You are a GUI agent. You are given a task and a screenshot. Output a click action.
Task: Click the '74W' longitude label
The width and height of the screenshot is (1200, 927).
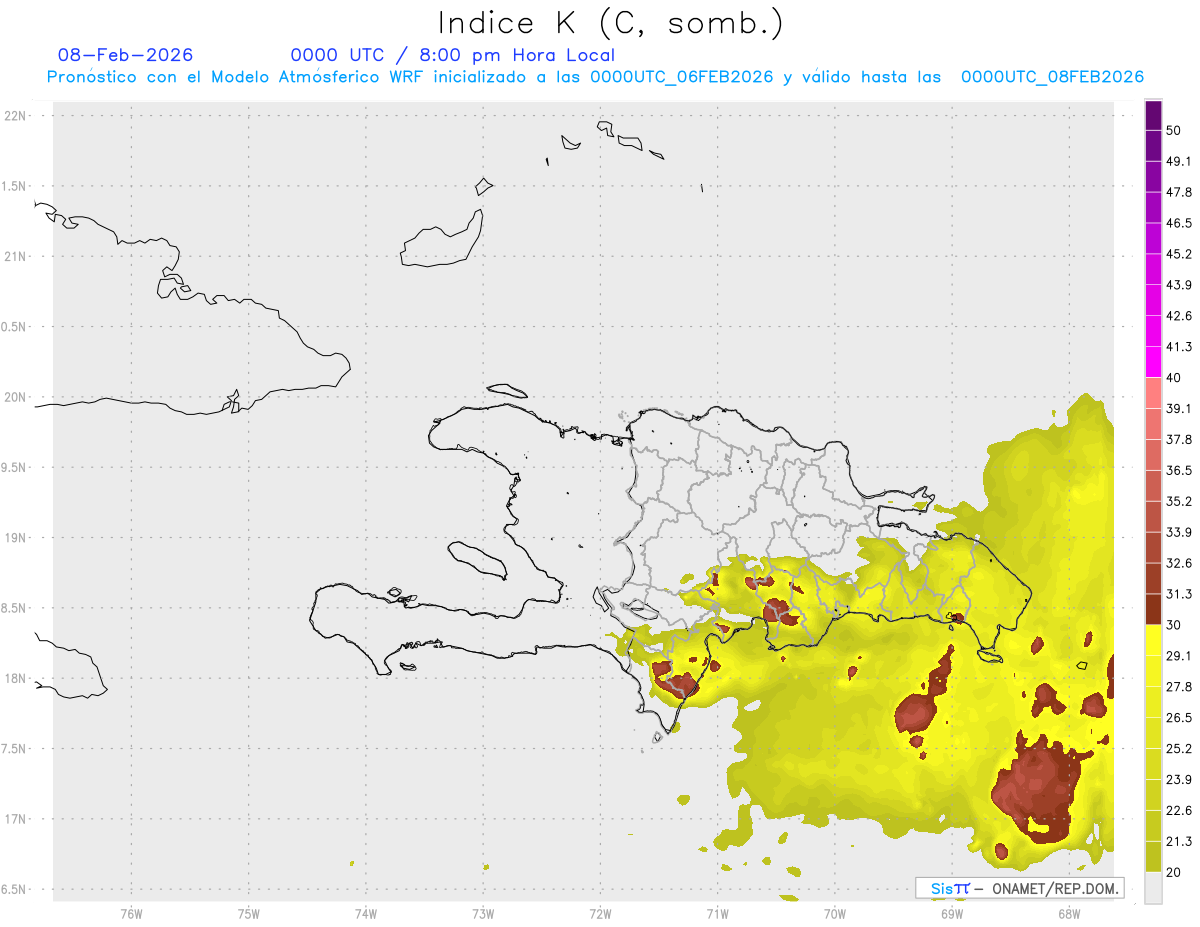[x=365, y=914]
